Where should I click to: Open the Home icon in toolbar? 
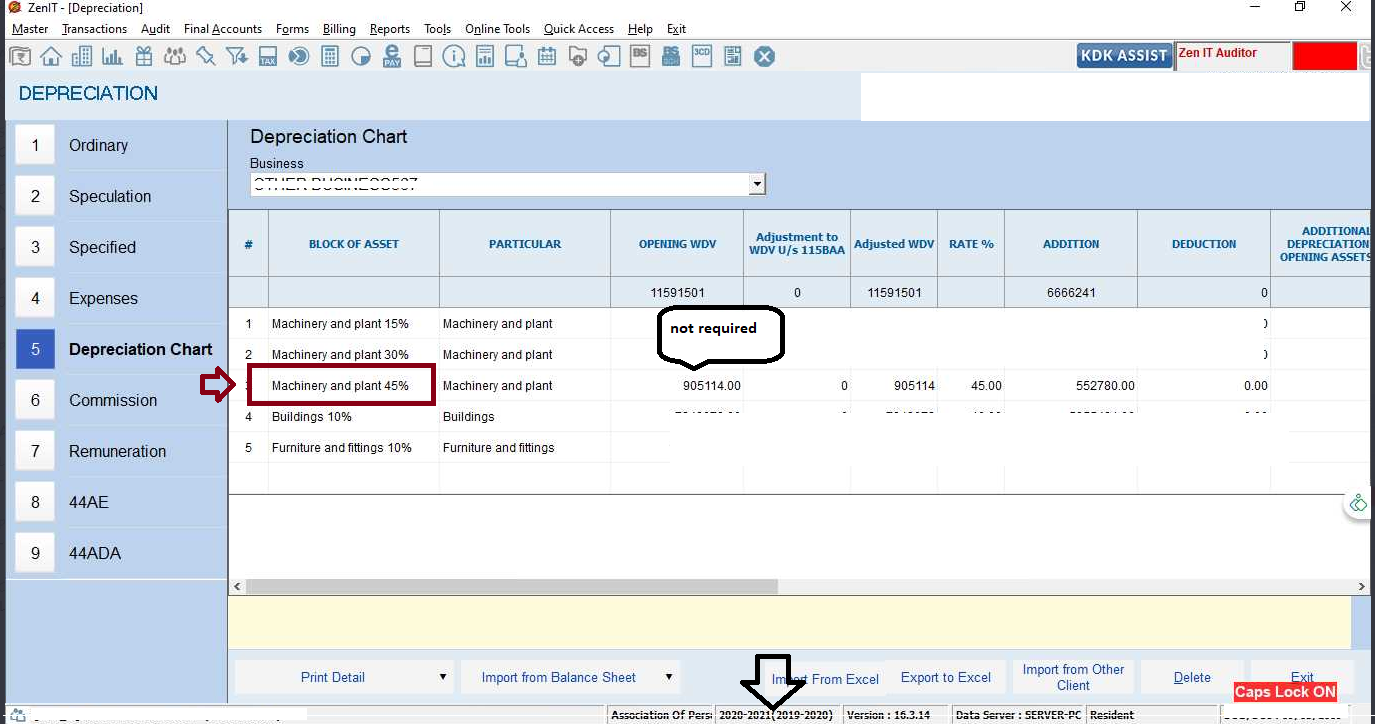pyautogui.click(x=50, y=56)
